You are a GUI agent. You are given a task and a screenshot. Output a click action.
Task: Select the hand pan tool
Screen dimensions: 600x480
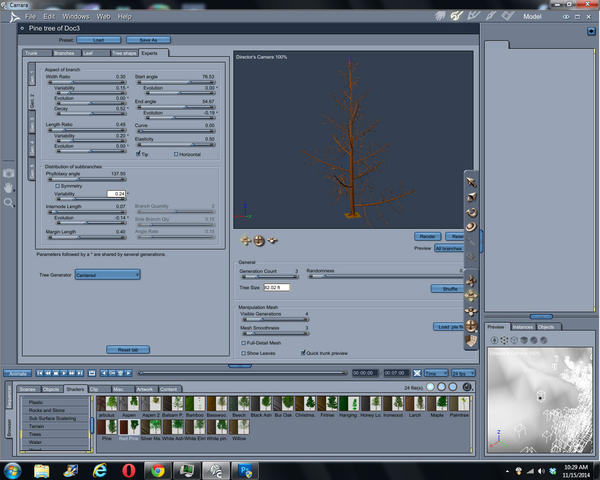point(9,187)
